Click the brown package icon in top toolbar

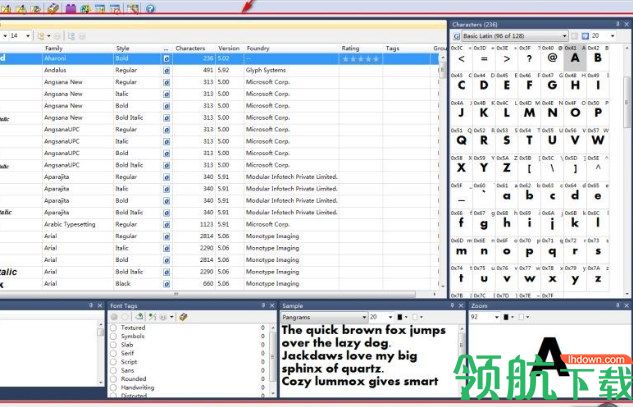click(x=52, y=8)
